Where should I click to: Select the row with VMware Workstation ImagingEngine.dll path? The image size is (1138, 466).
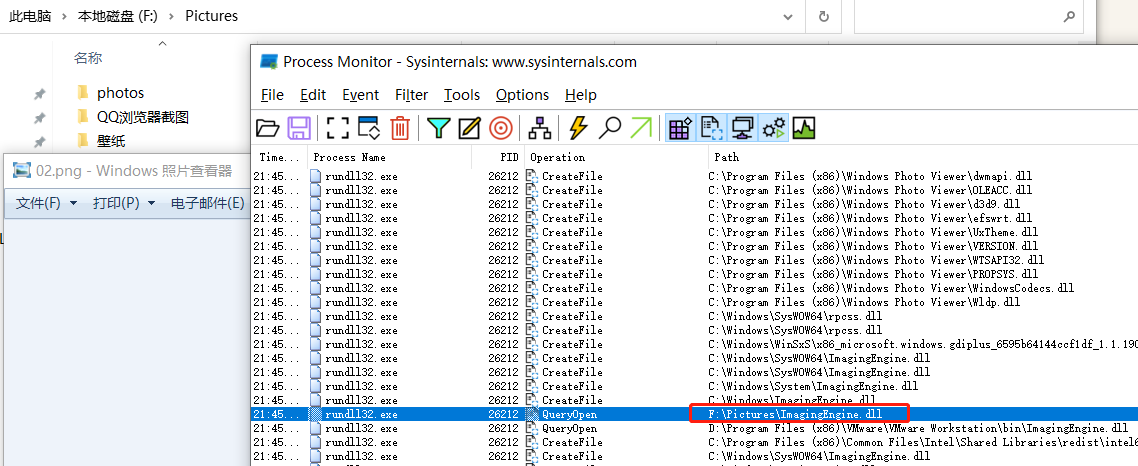695,428
